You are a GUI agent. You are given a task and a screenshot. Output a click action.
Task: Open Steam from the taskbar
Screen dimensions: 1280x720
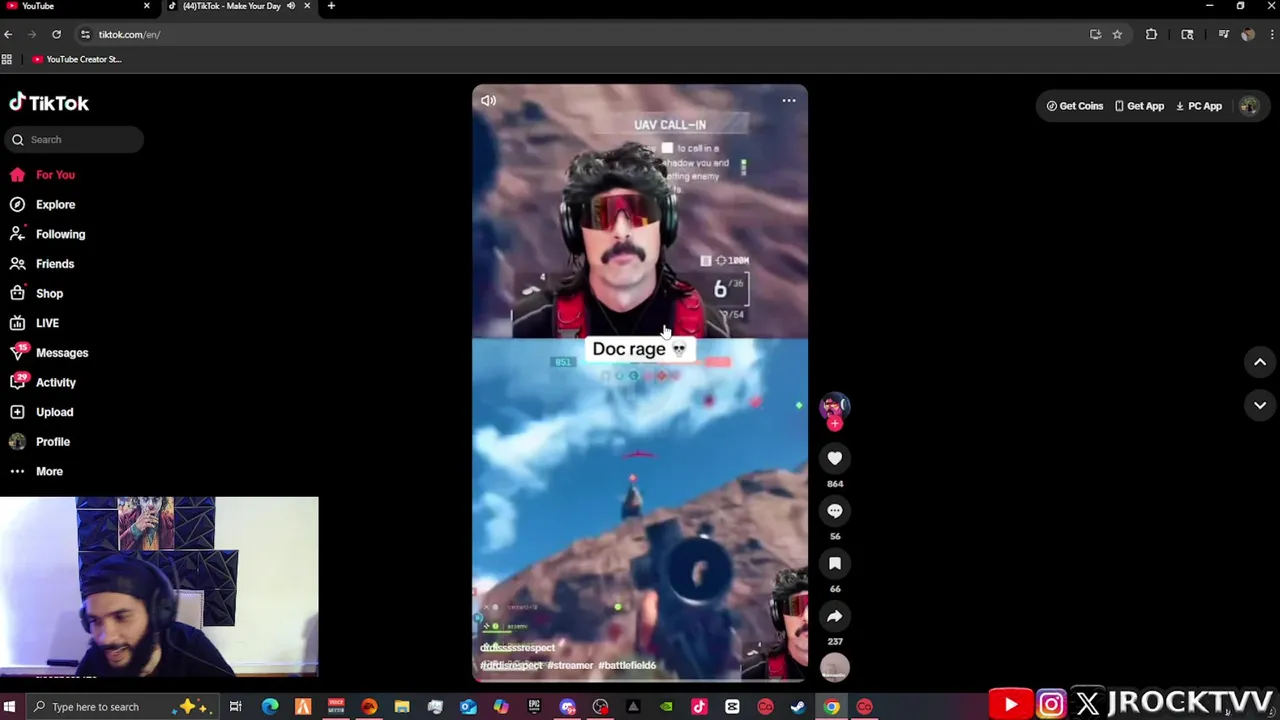pos(798,707)
